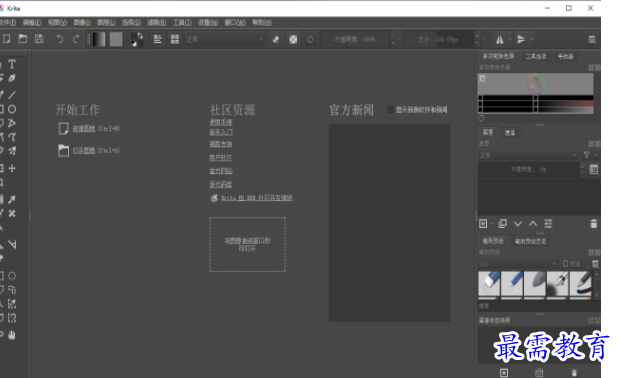This screenshot has height=378, width=618.
Task: Select the Text tool in toolbox
Action: (x=12, y=64)
